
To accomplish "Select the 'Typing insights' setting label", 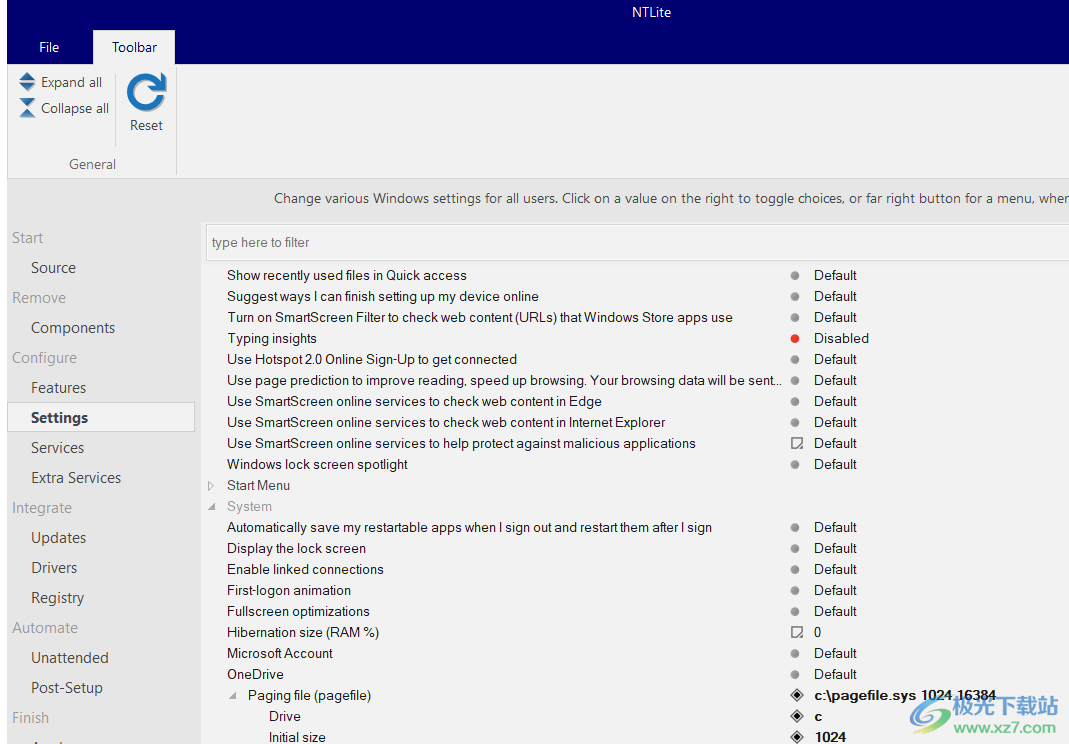I will 272,338.
